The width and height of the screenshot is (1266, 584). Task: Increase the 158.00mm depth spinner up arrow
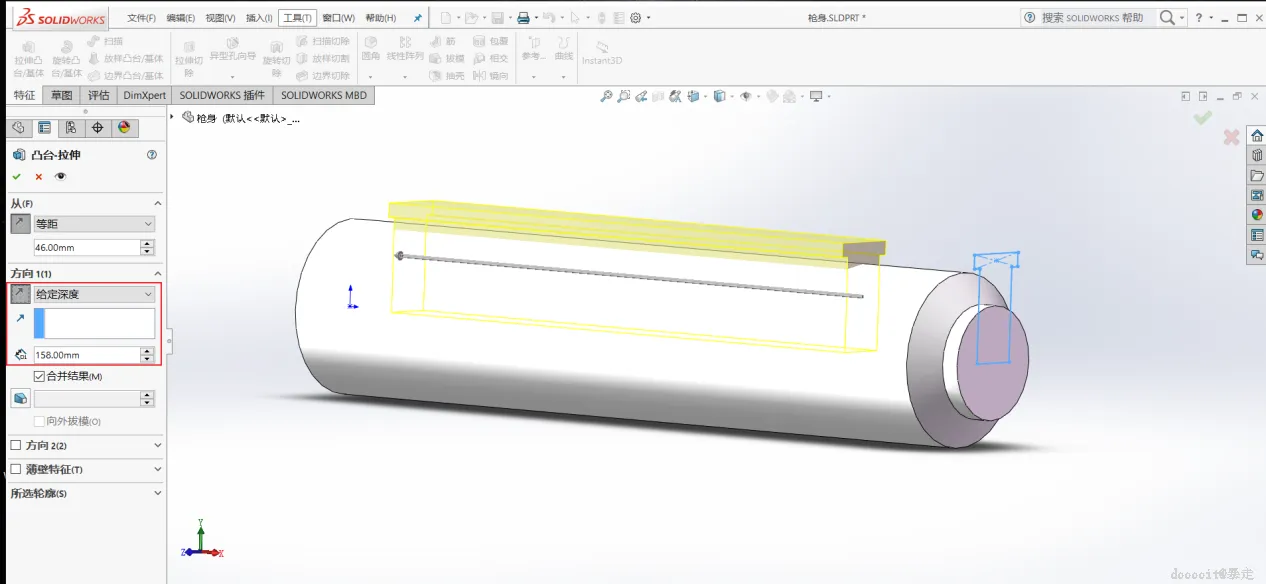[x=148, y=351]
